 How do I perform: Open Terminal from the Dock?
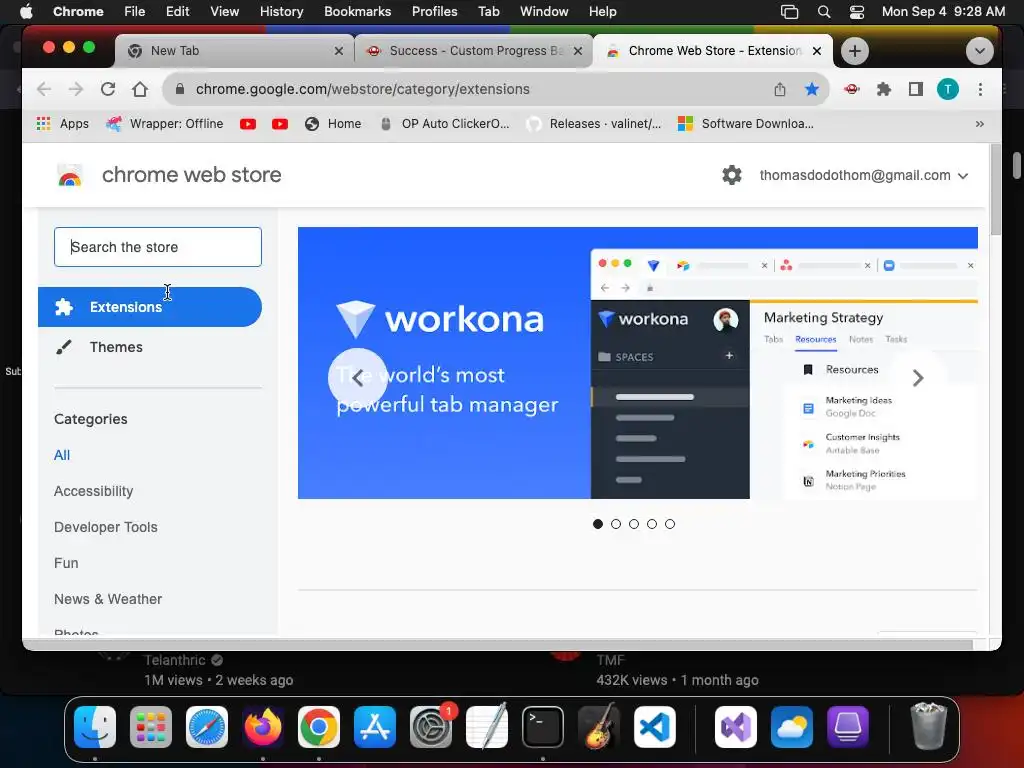pos(543,726)
